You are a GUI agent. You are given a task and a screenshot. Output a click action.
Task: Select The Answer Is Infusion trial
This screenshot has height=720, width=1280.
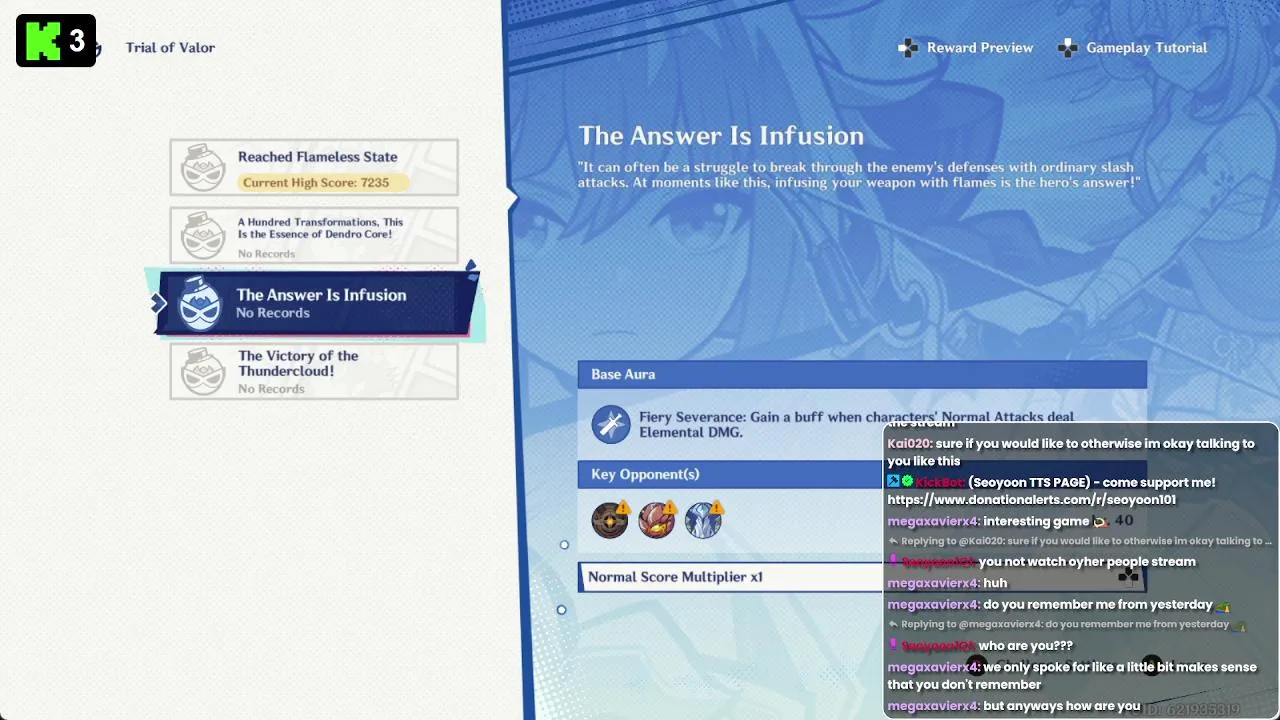316,303
